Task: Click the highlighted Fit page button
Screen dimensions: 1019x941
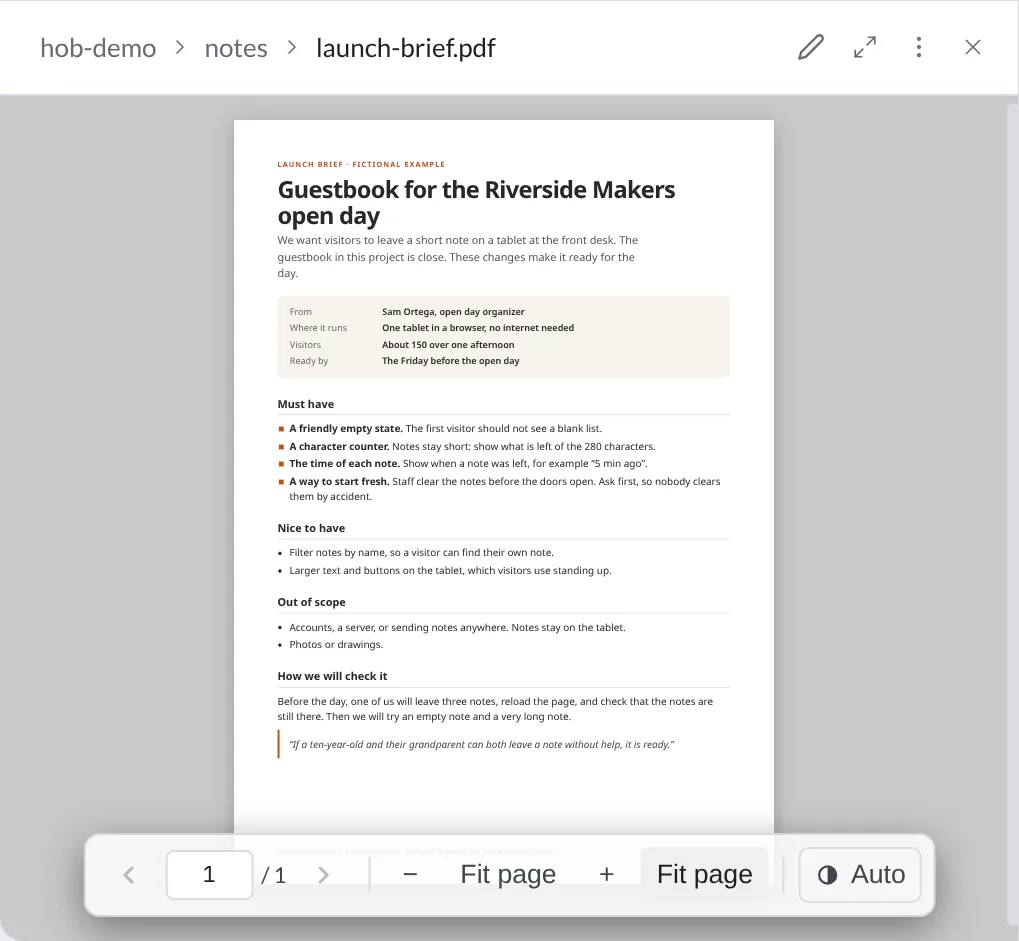Action: point(704,875)
